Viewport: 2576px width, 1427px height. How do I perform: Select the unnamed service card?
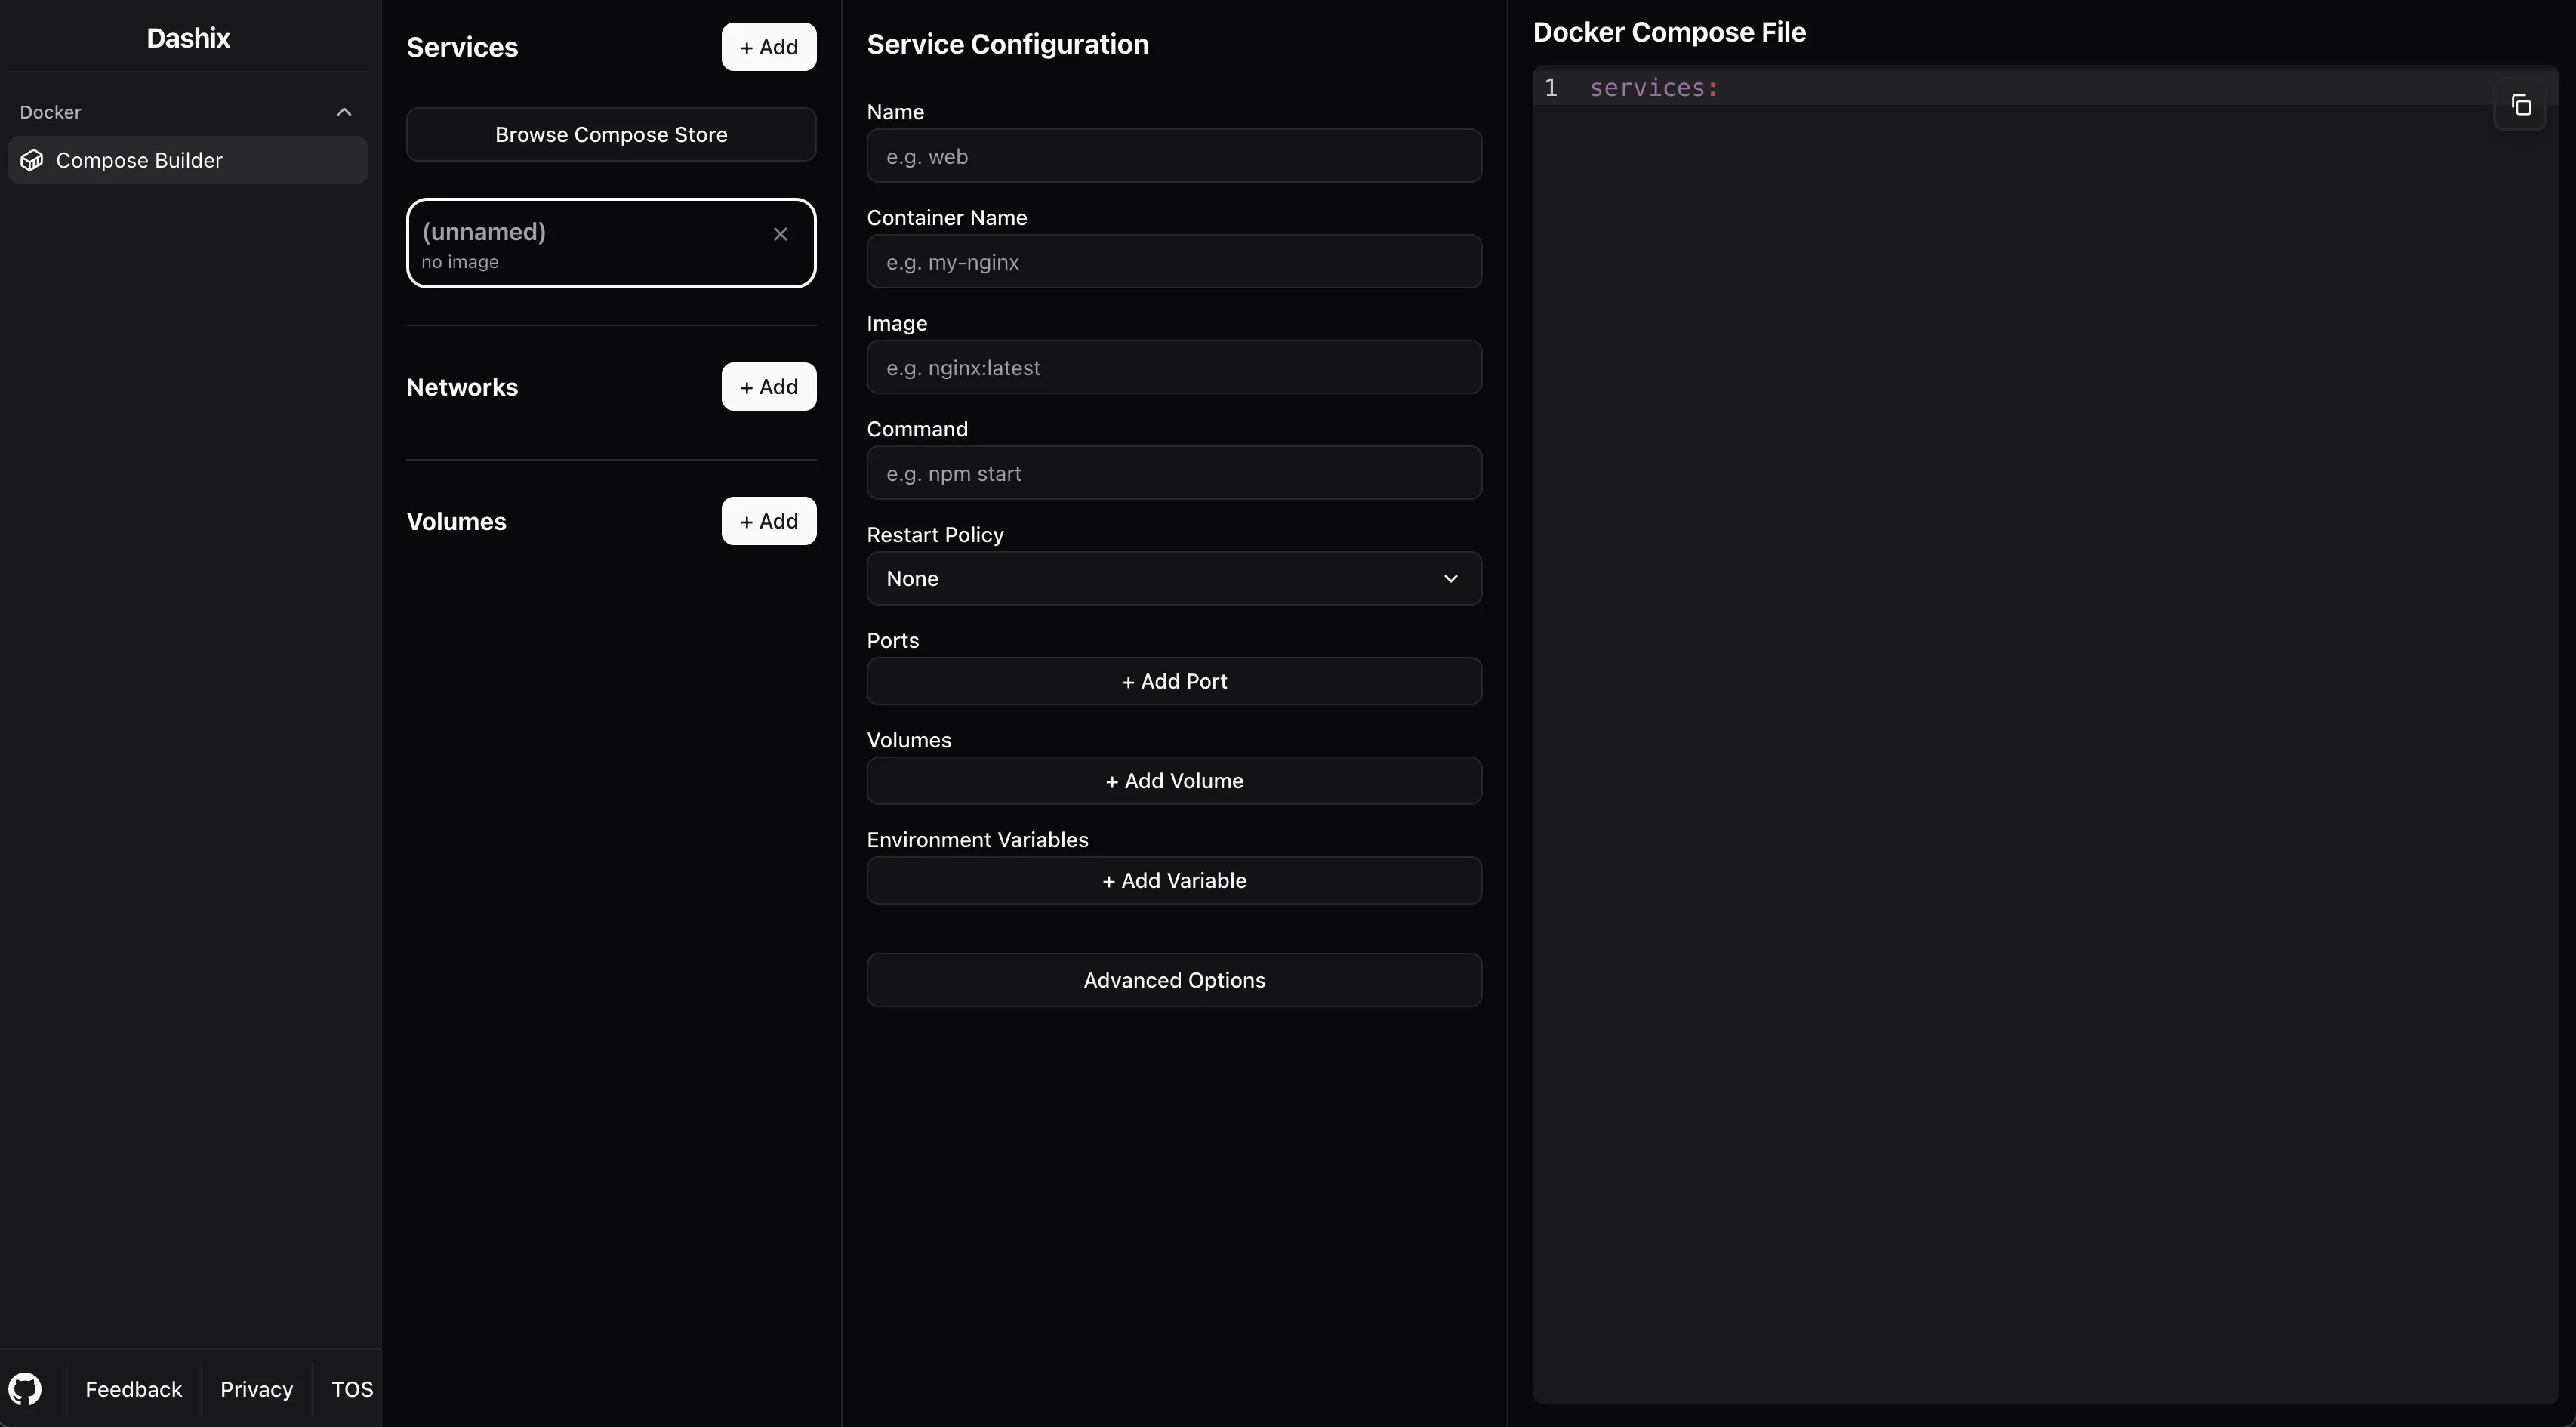(580, 244)
